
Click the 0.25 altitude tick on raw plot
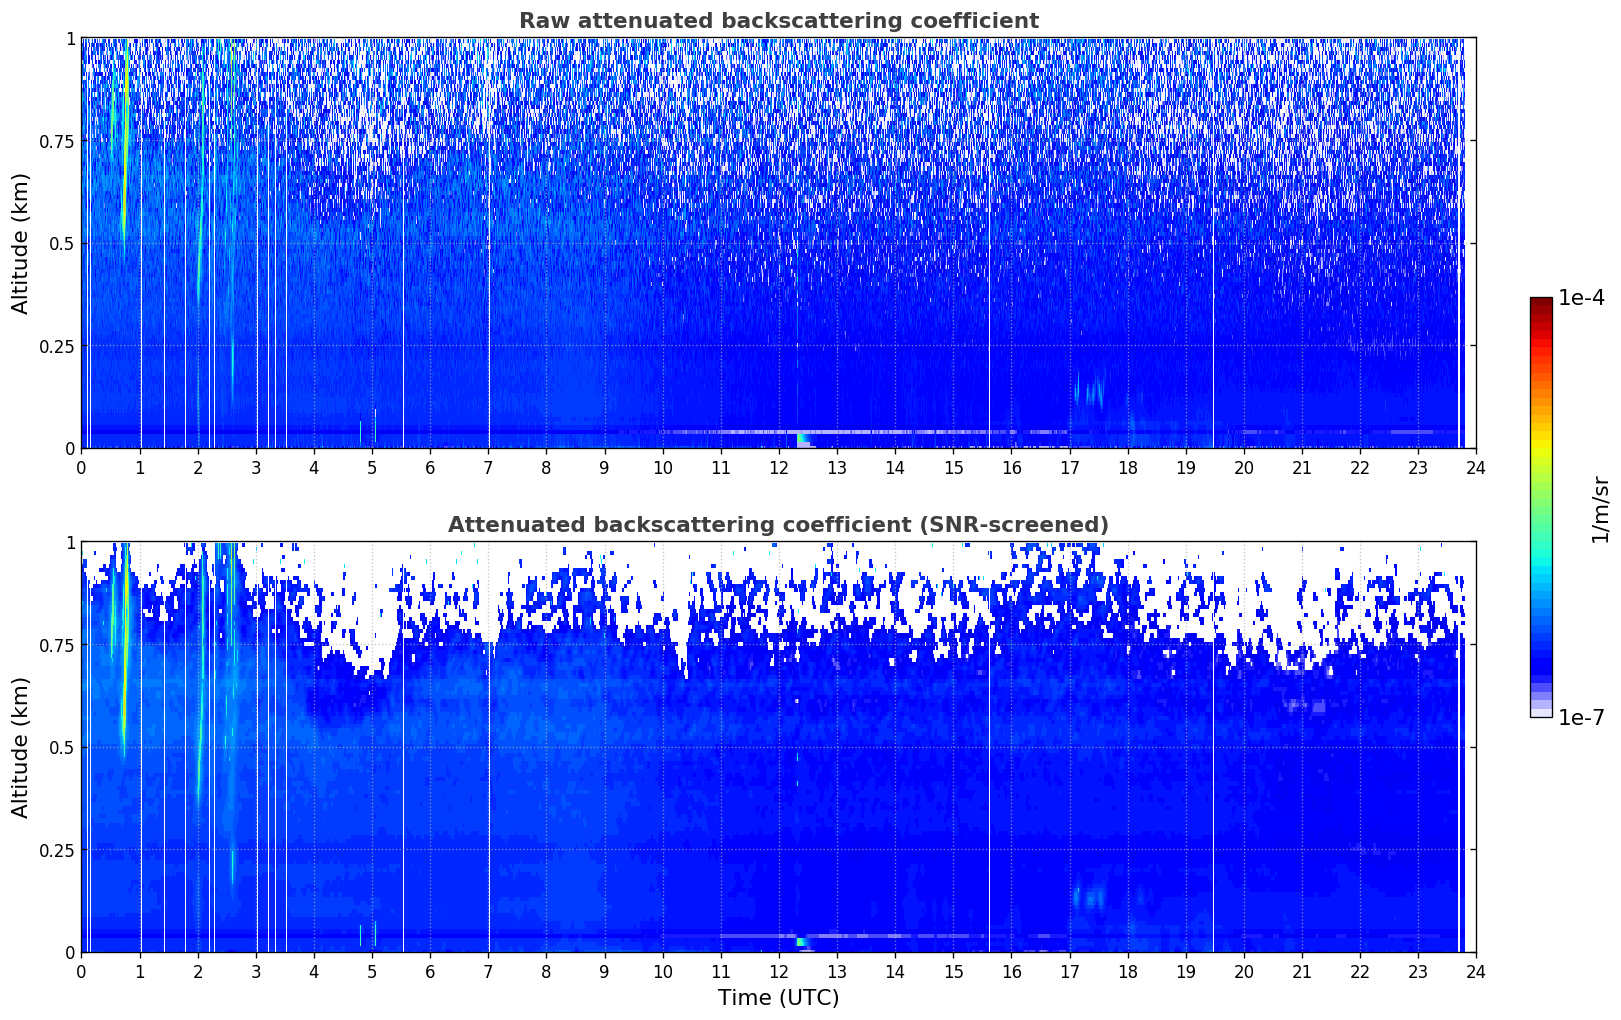point(56,347)
